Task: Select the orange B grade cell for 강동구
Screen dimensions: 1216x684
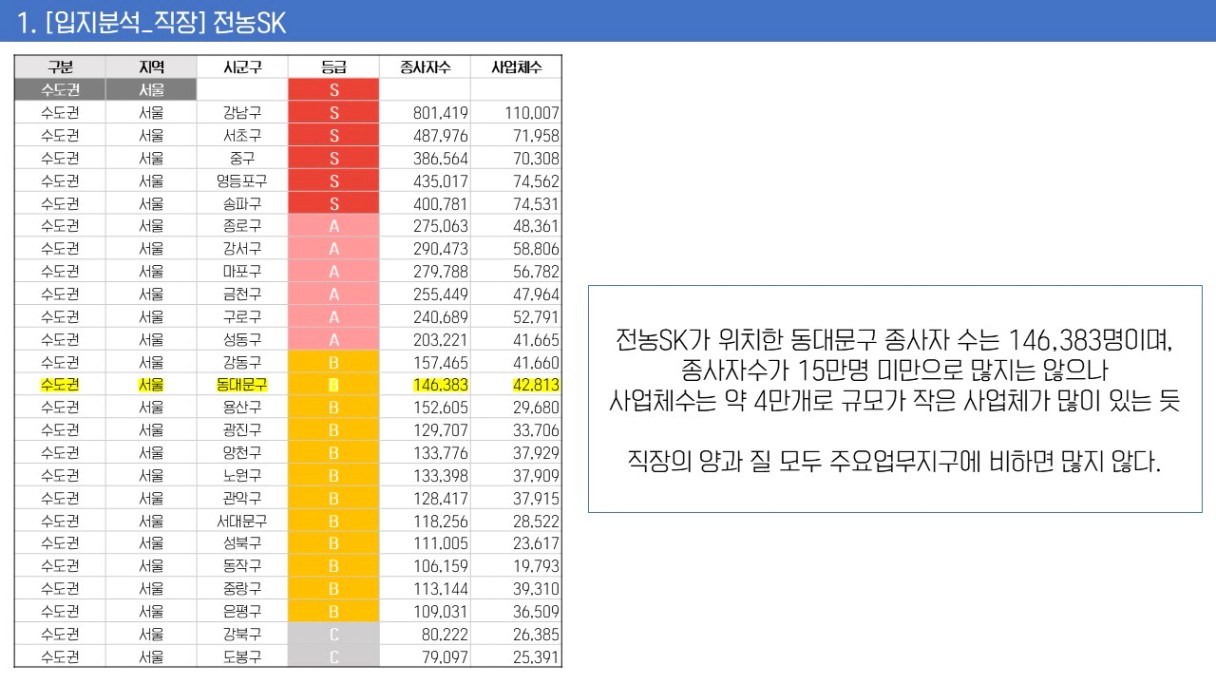Action: pyautogui.click(x=334, y=362)
